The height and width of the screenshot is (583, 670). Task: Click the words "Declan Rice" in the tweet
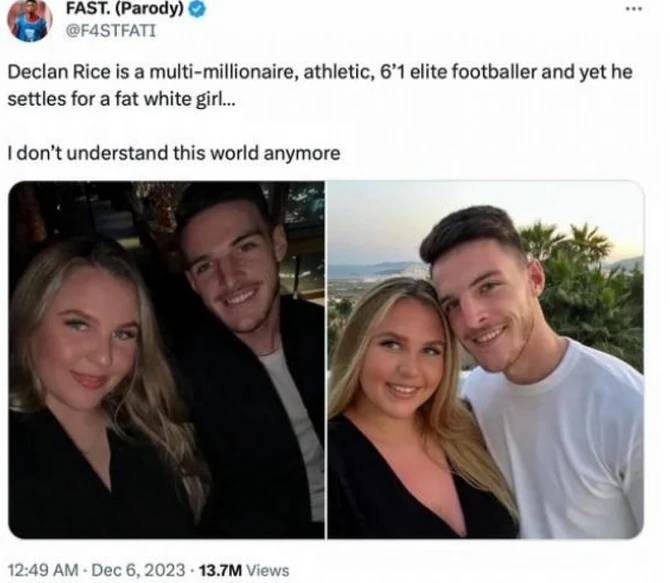click(53, 75)
